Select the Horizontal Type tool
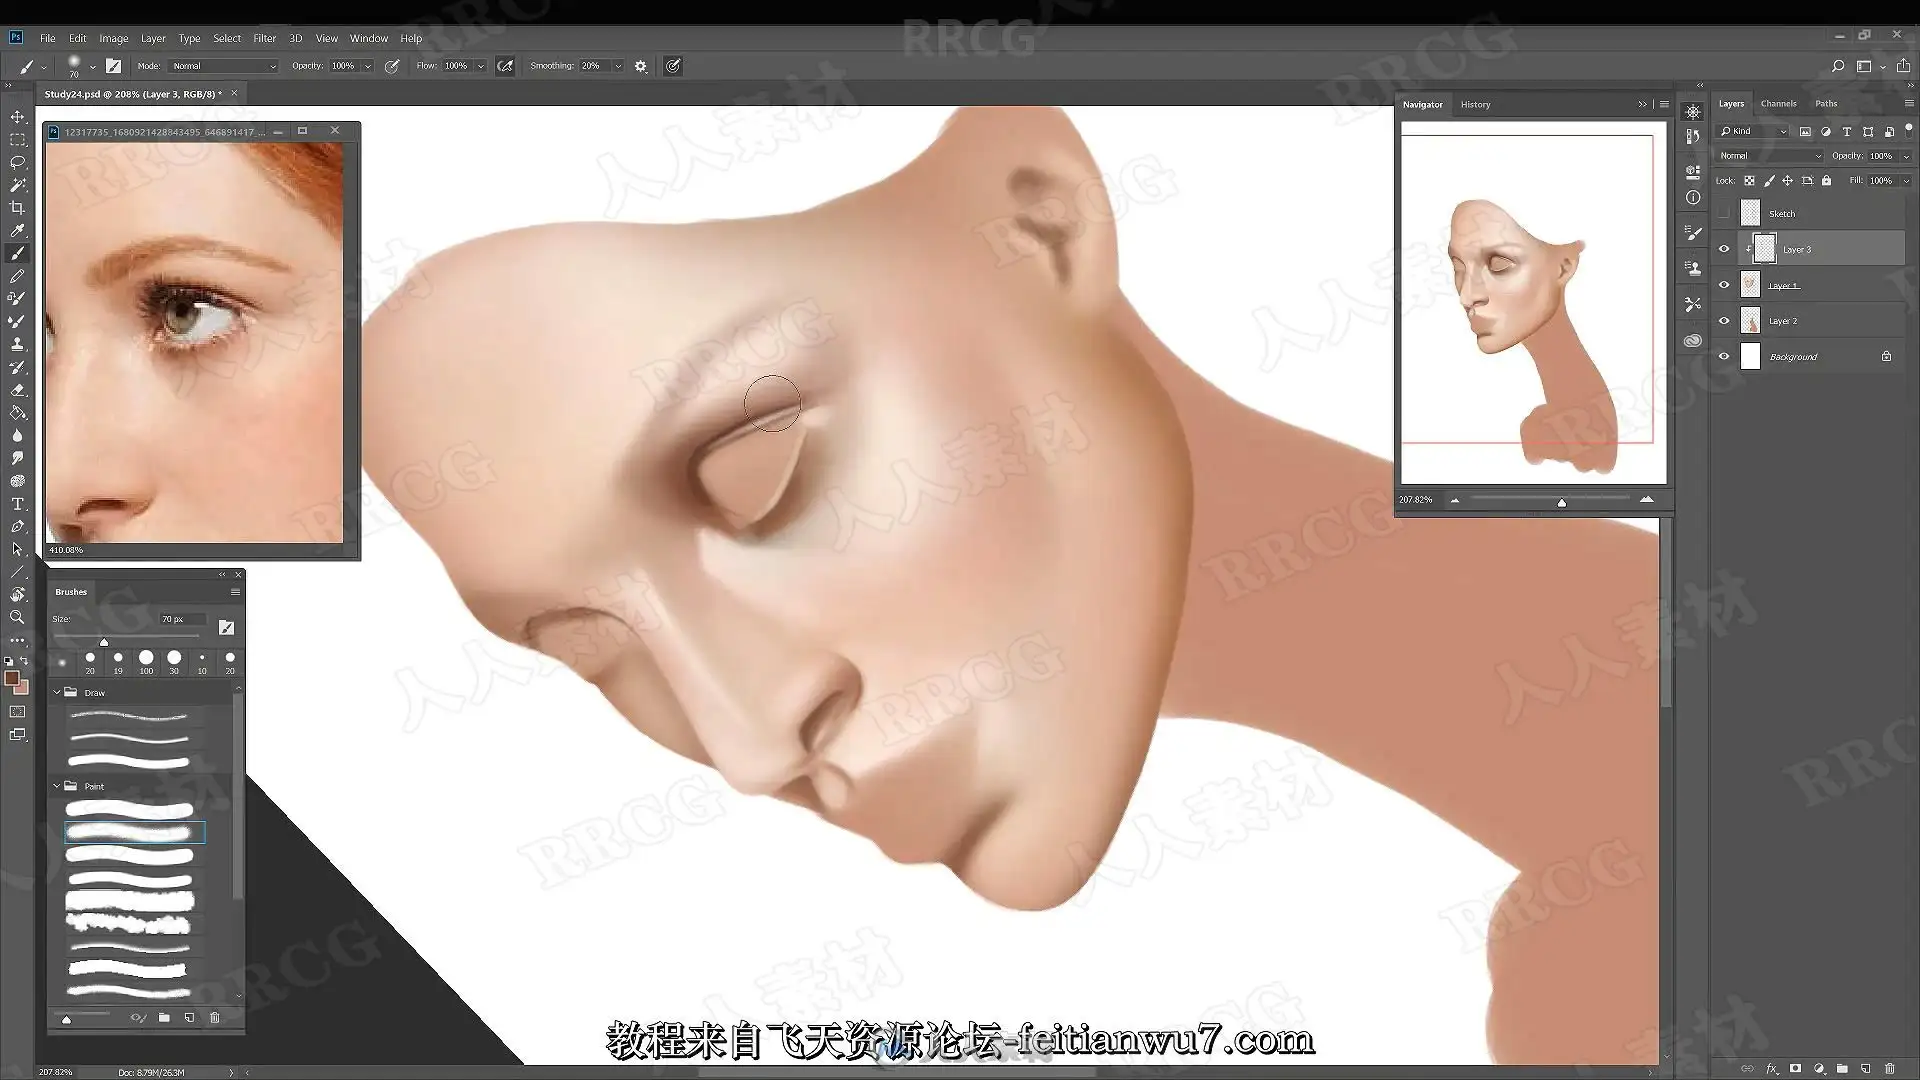This screenshot has height=1080, width=1920. 17,504
